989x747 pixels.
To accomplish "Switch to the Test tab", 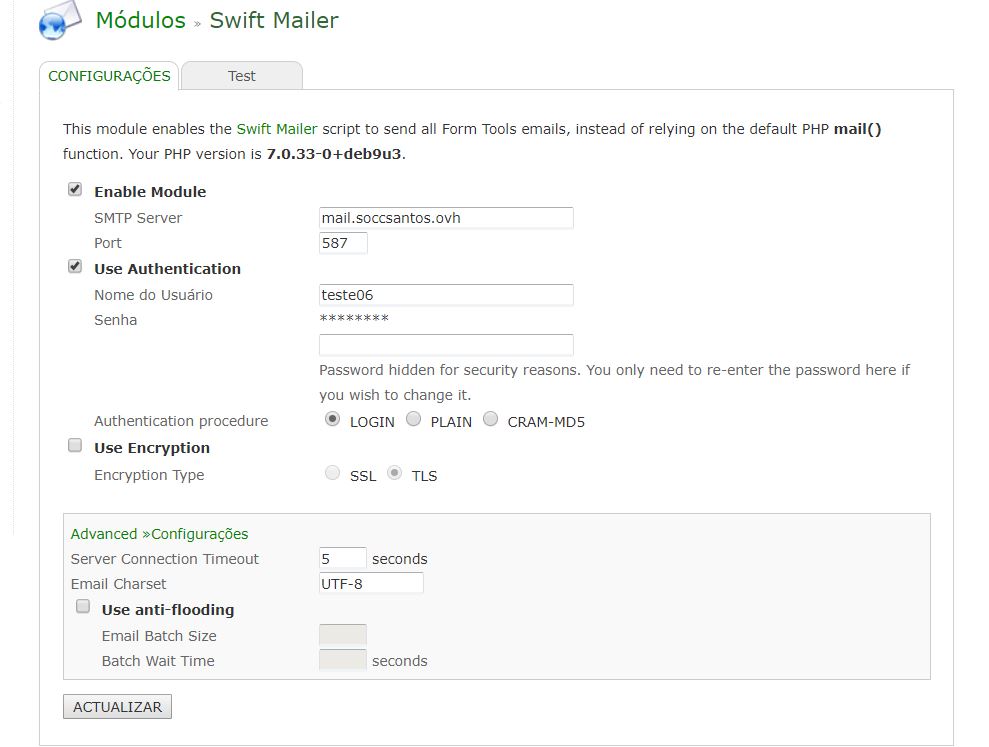I will point(241,75).
